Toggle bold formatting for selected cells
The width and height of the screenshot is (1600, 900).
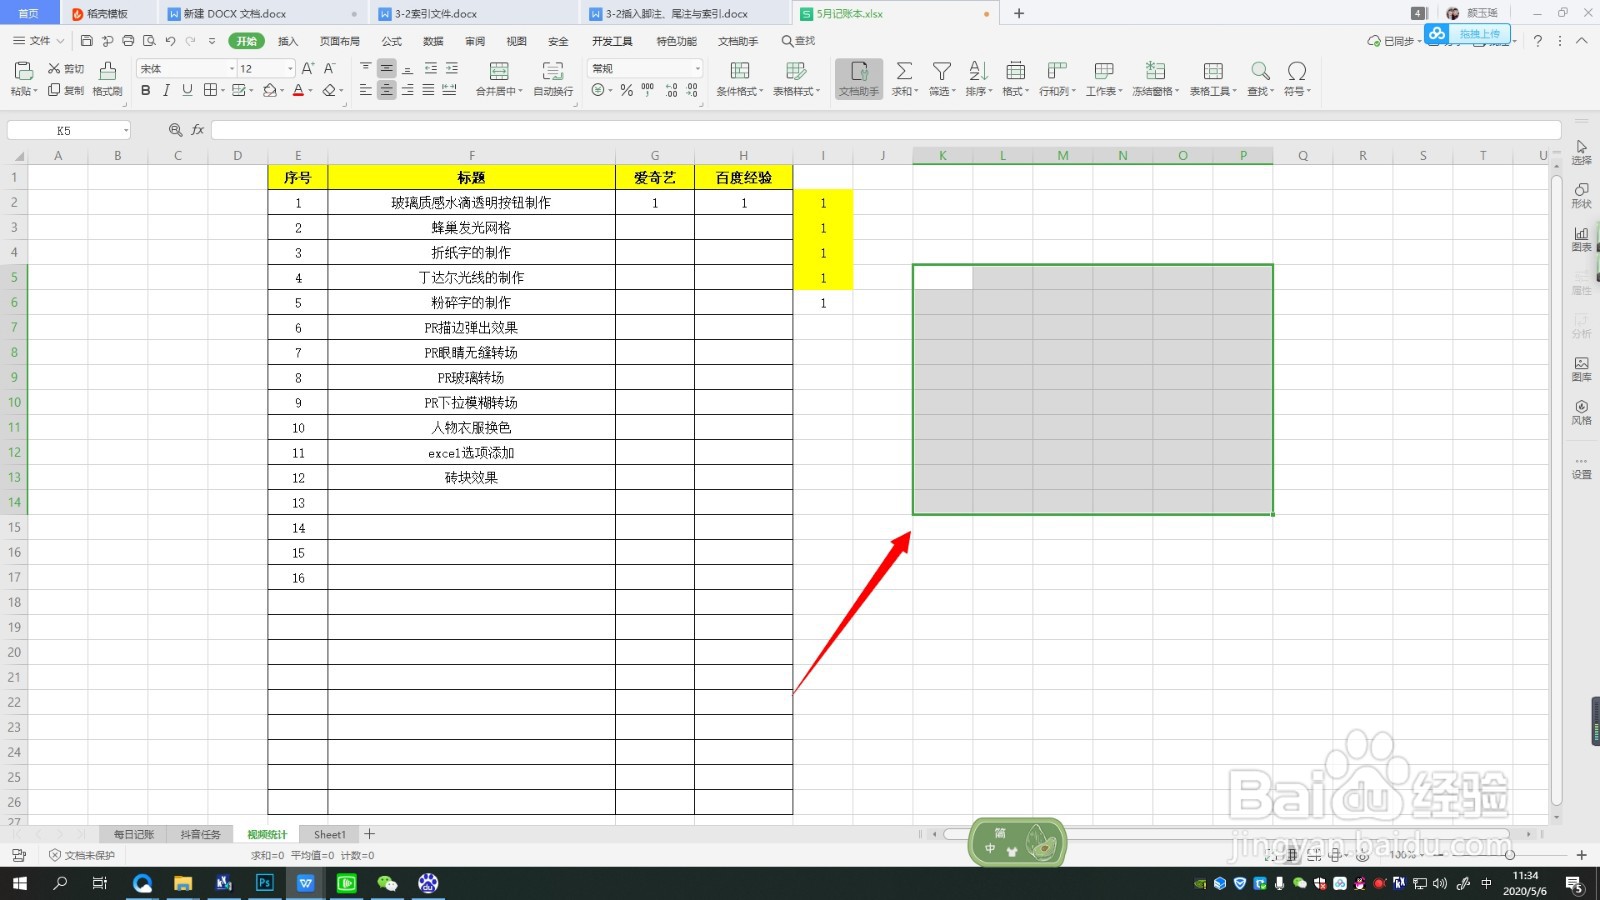click(x=146, y=90)
